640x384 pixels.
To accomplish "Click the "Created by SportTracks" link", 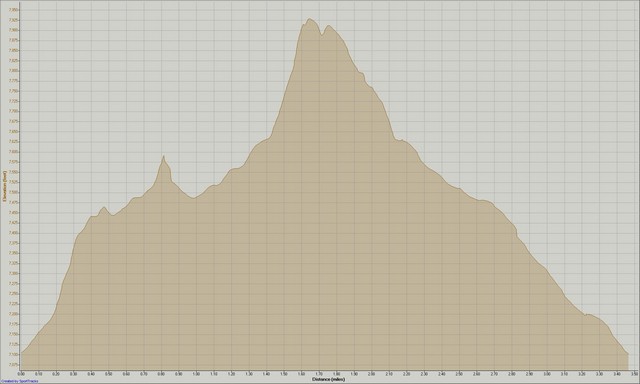I will [x=19, y=382].
